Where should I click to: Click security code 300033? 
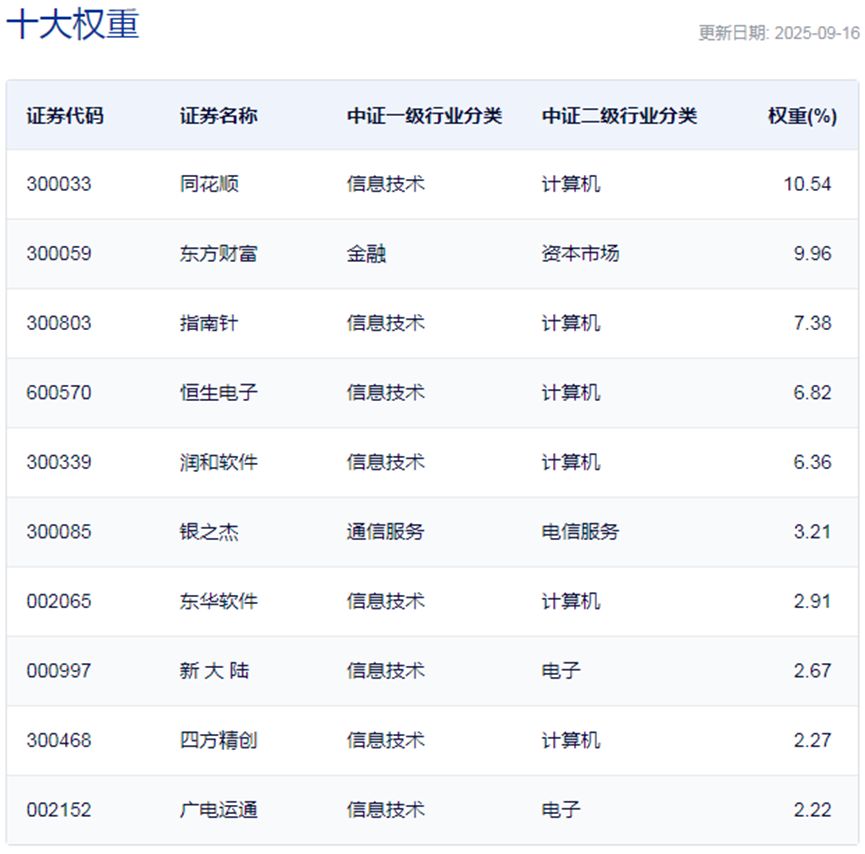59,184
